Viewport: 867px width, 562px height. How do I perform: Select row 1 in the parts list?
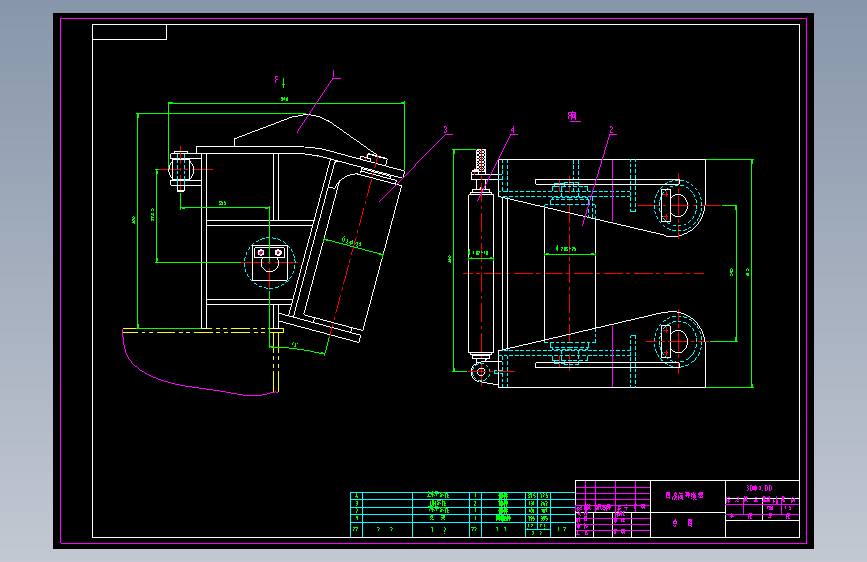pos(462,519)
